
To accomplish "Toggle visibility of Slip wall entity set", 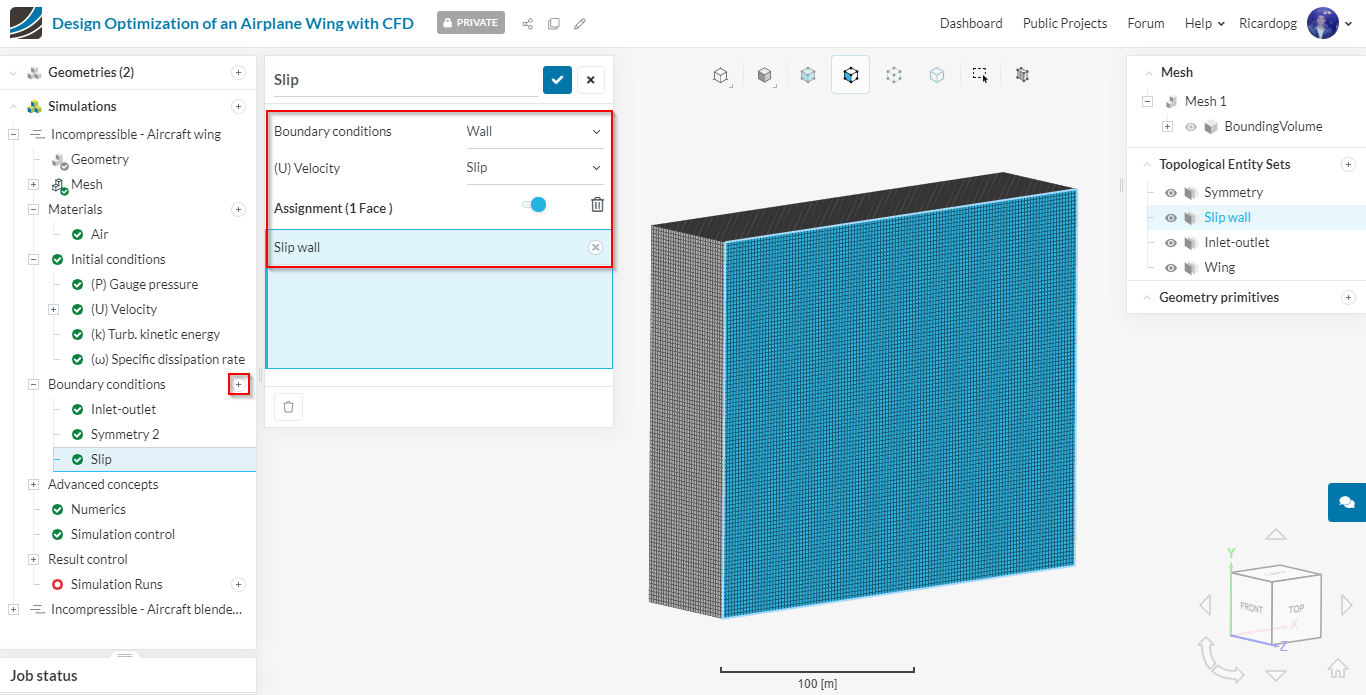I will (1171, 217).
